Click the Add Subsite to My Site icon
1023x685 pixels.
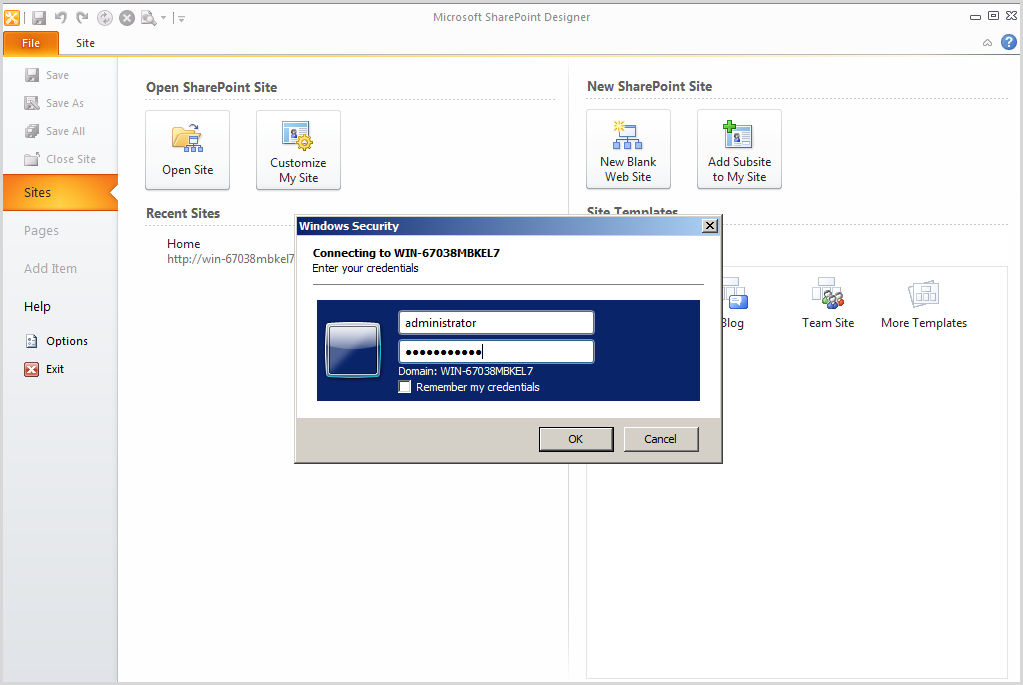click(x=739, y=134)
